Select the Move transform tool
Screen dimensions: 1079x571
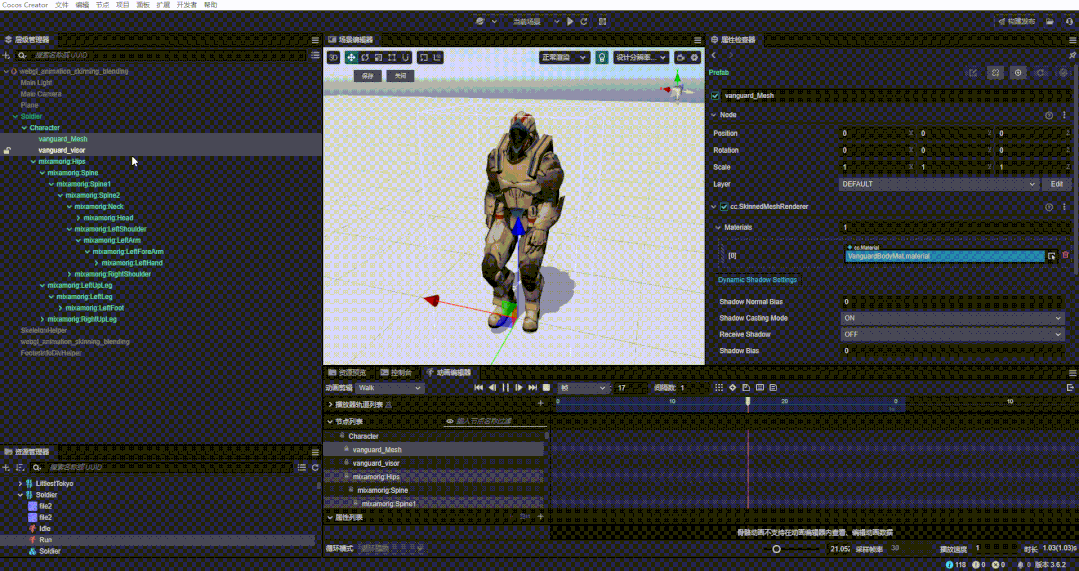click(352, 58)
